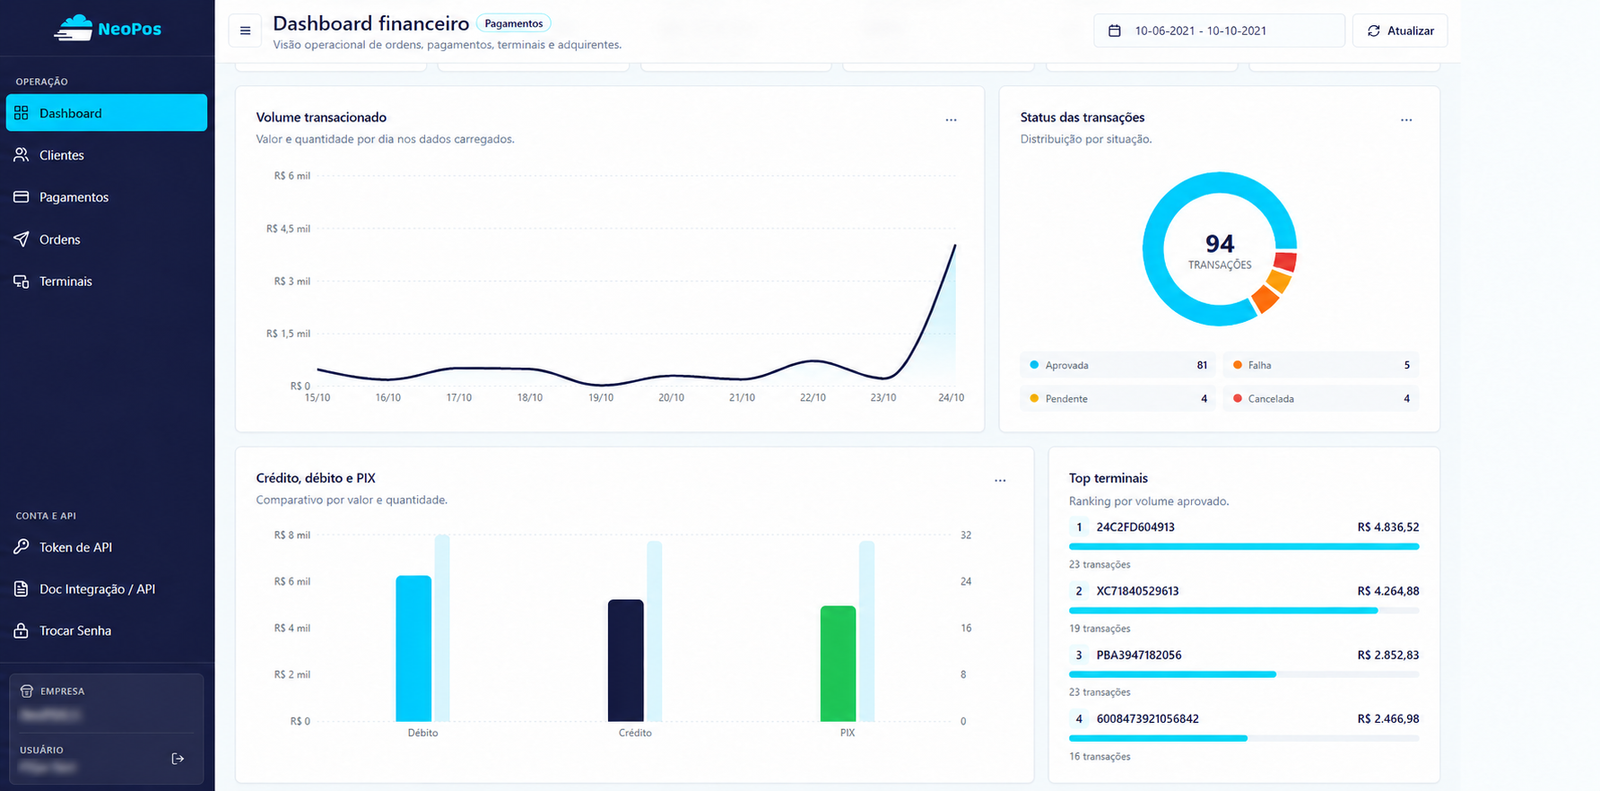Click the R$ 4.836,52 amount

1388,527
